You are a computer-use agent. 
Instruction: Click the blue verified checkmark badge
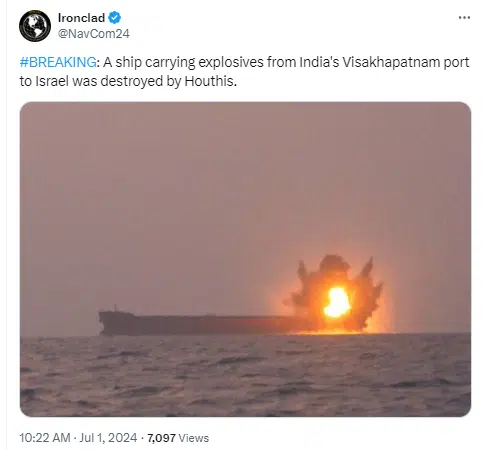115,18
